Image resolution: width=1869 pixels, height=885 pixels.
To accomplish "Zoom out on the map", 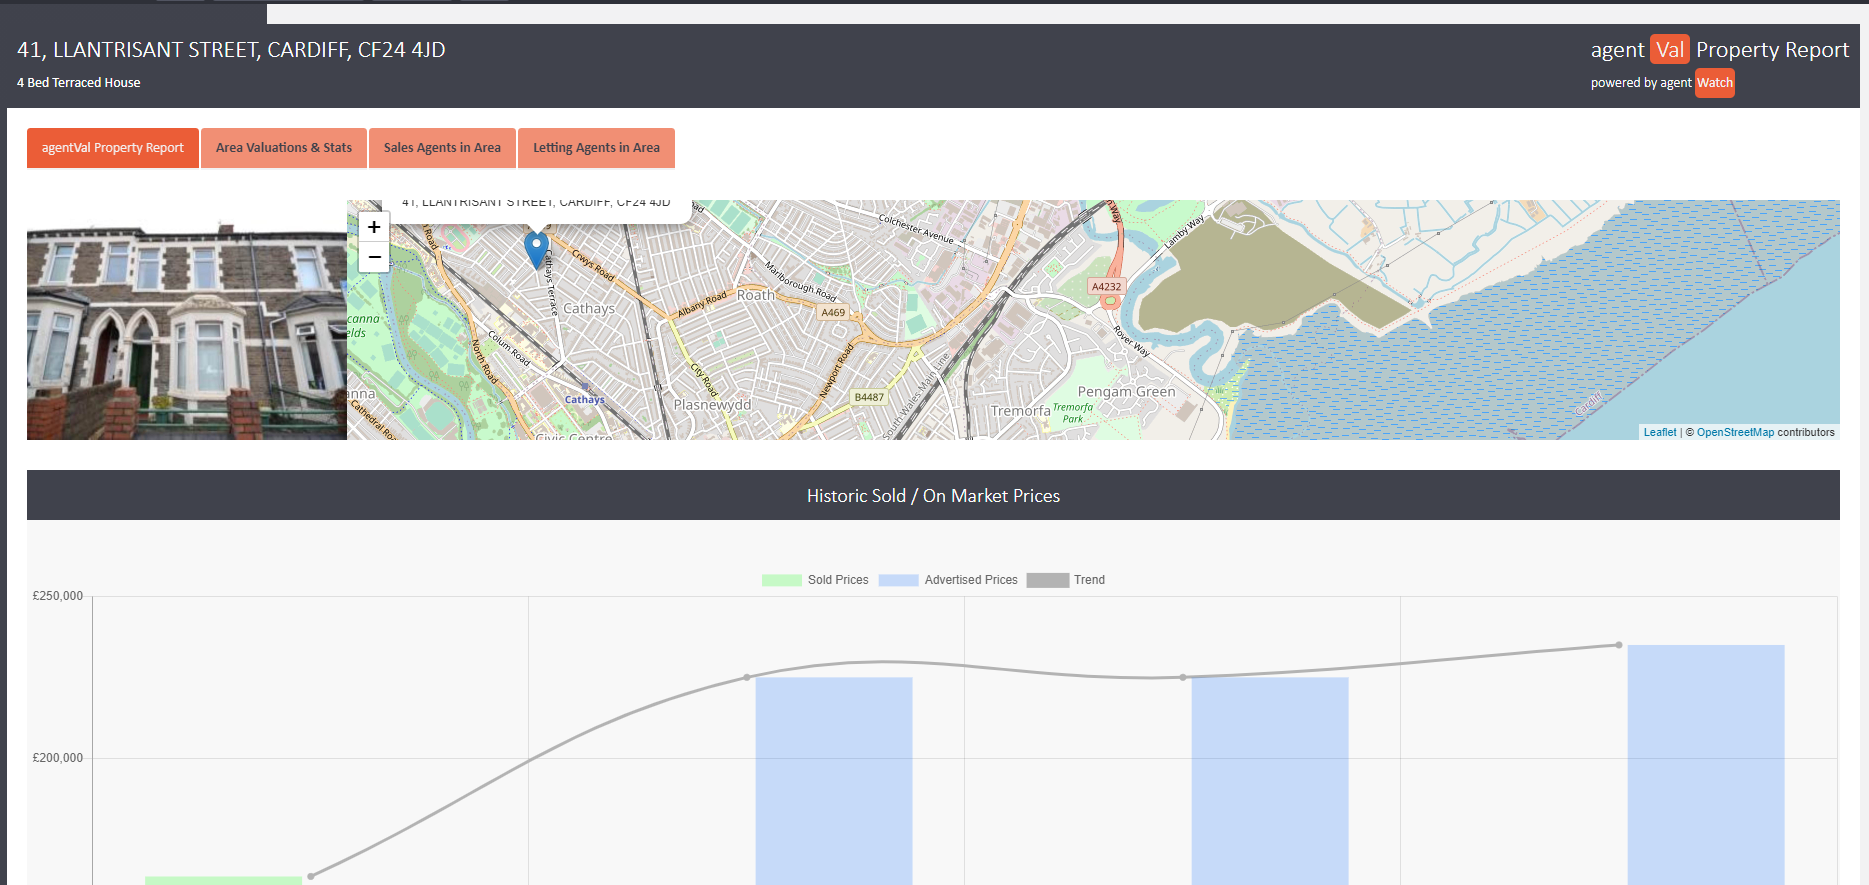I will point(374,257).
